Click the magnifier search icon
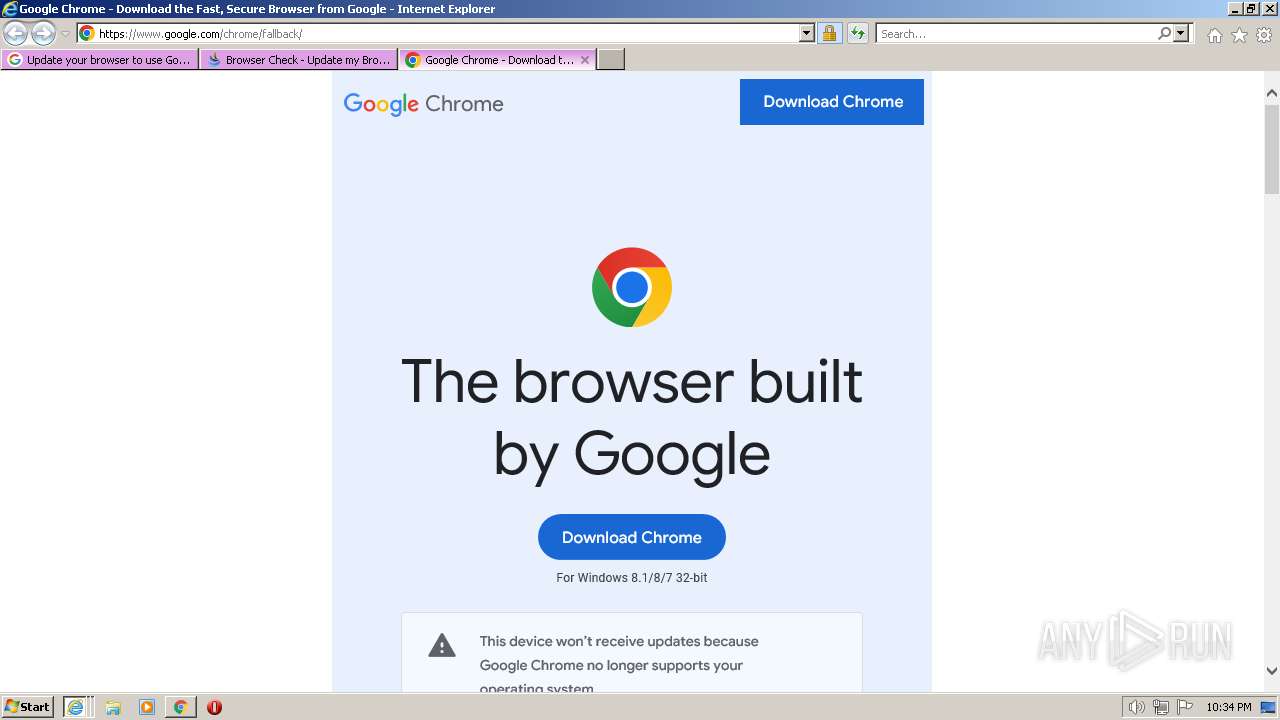 pos(1164,33)
